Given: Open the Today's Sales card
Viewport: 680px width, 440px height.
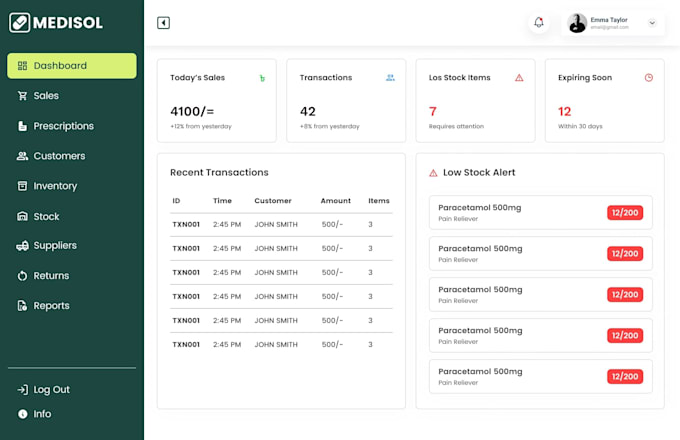Looking at the screenshot, I should [x=216, y=101].
